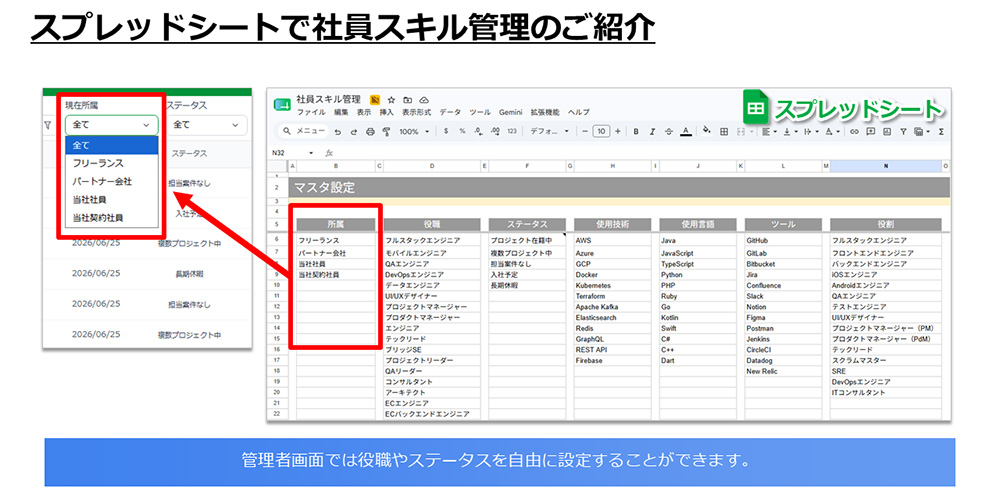Click the Sheets home logo icon

coord(282,105)
